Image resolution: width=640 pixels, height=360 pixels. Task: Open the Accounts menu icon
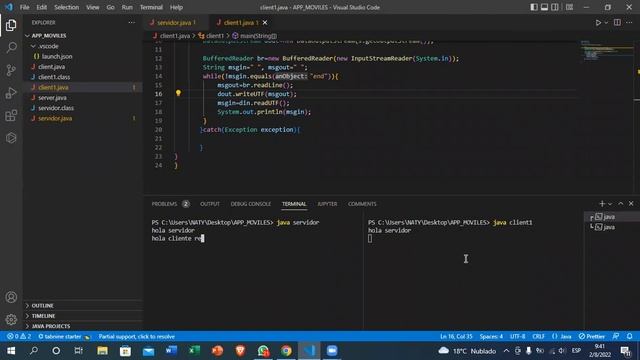[11, 297]
